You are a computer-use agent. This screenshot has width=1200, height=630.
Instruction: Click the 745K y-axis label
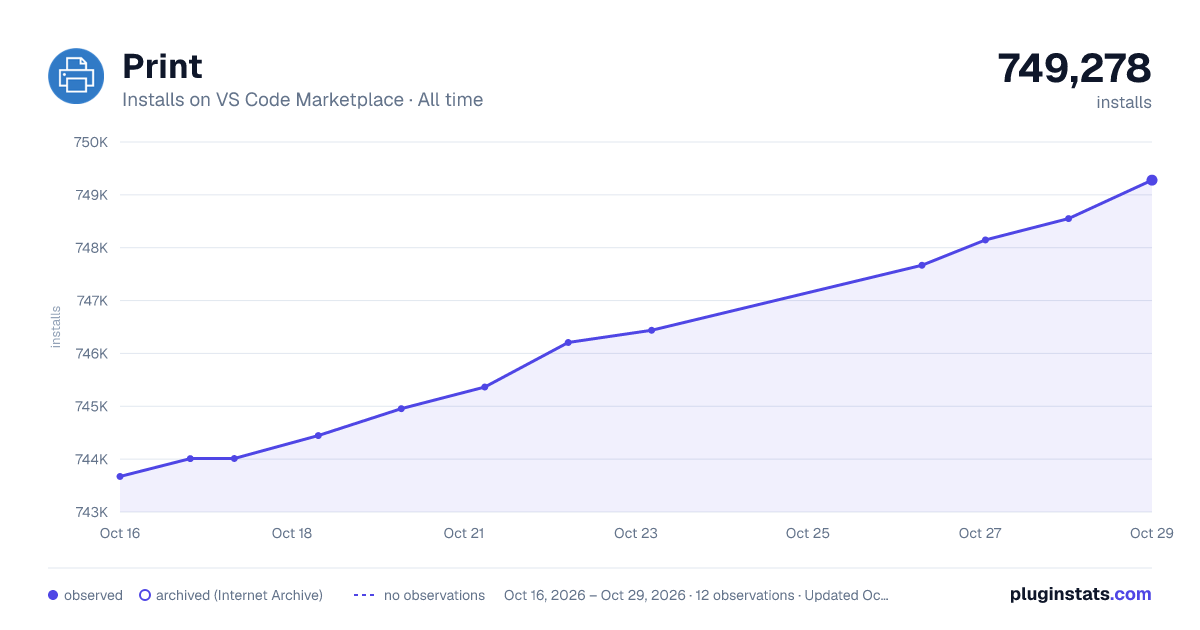point(91,407)
